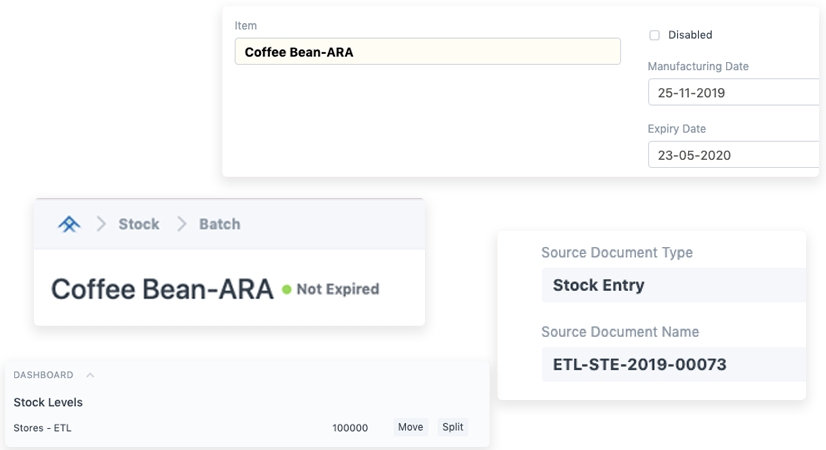Click the Item field Coffee Bean-ARA
826x450 pixels.
tap(427, 52)
